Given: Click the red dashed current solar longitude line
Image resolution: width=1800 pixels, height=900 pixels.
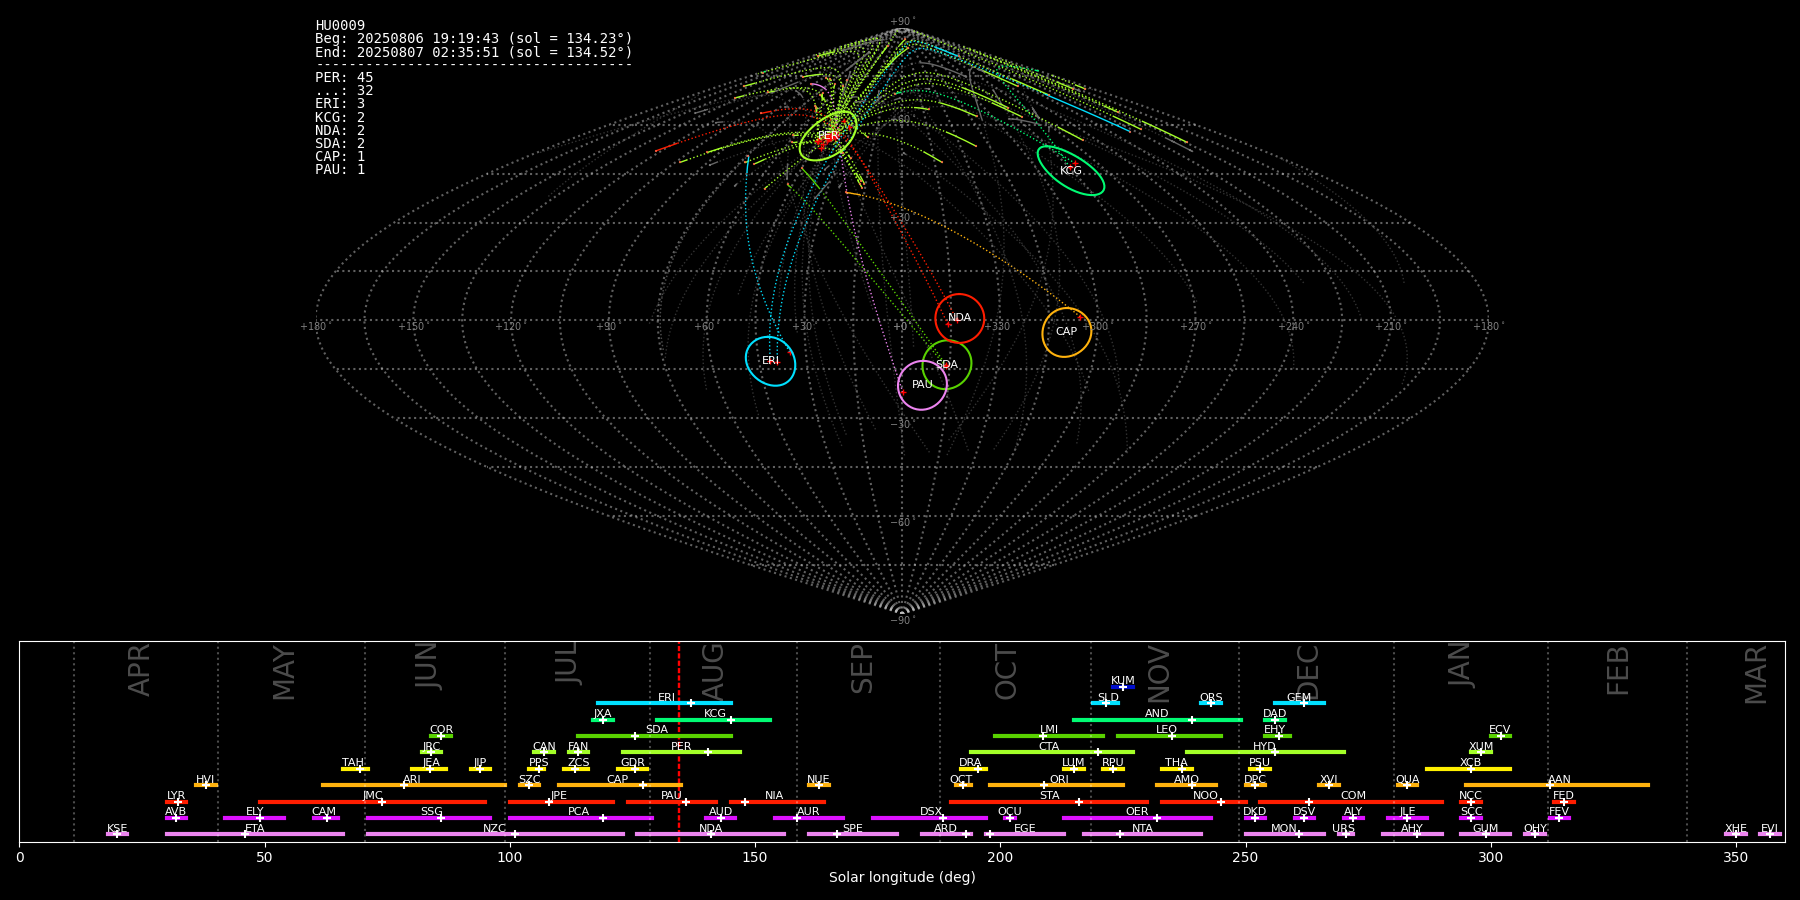Looking at the screenshot, I should pyautogui.click(x=679, y=741).
